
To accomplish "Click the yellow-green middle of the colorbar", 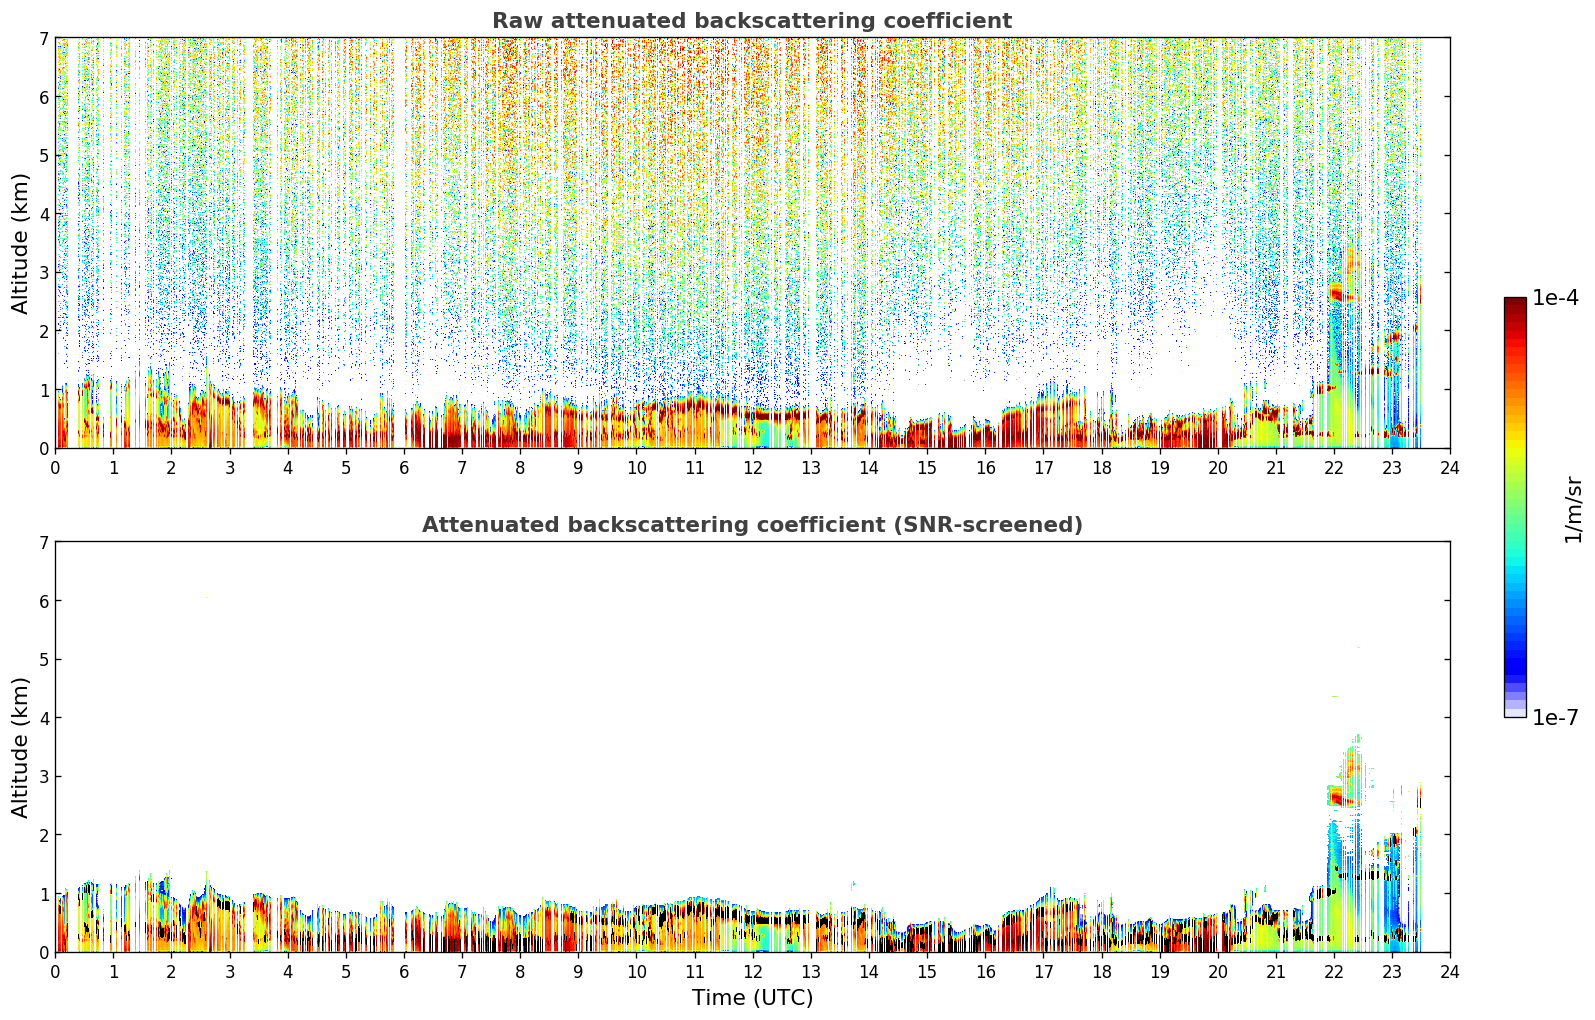I will (1515, 465).
